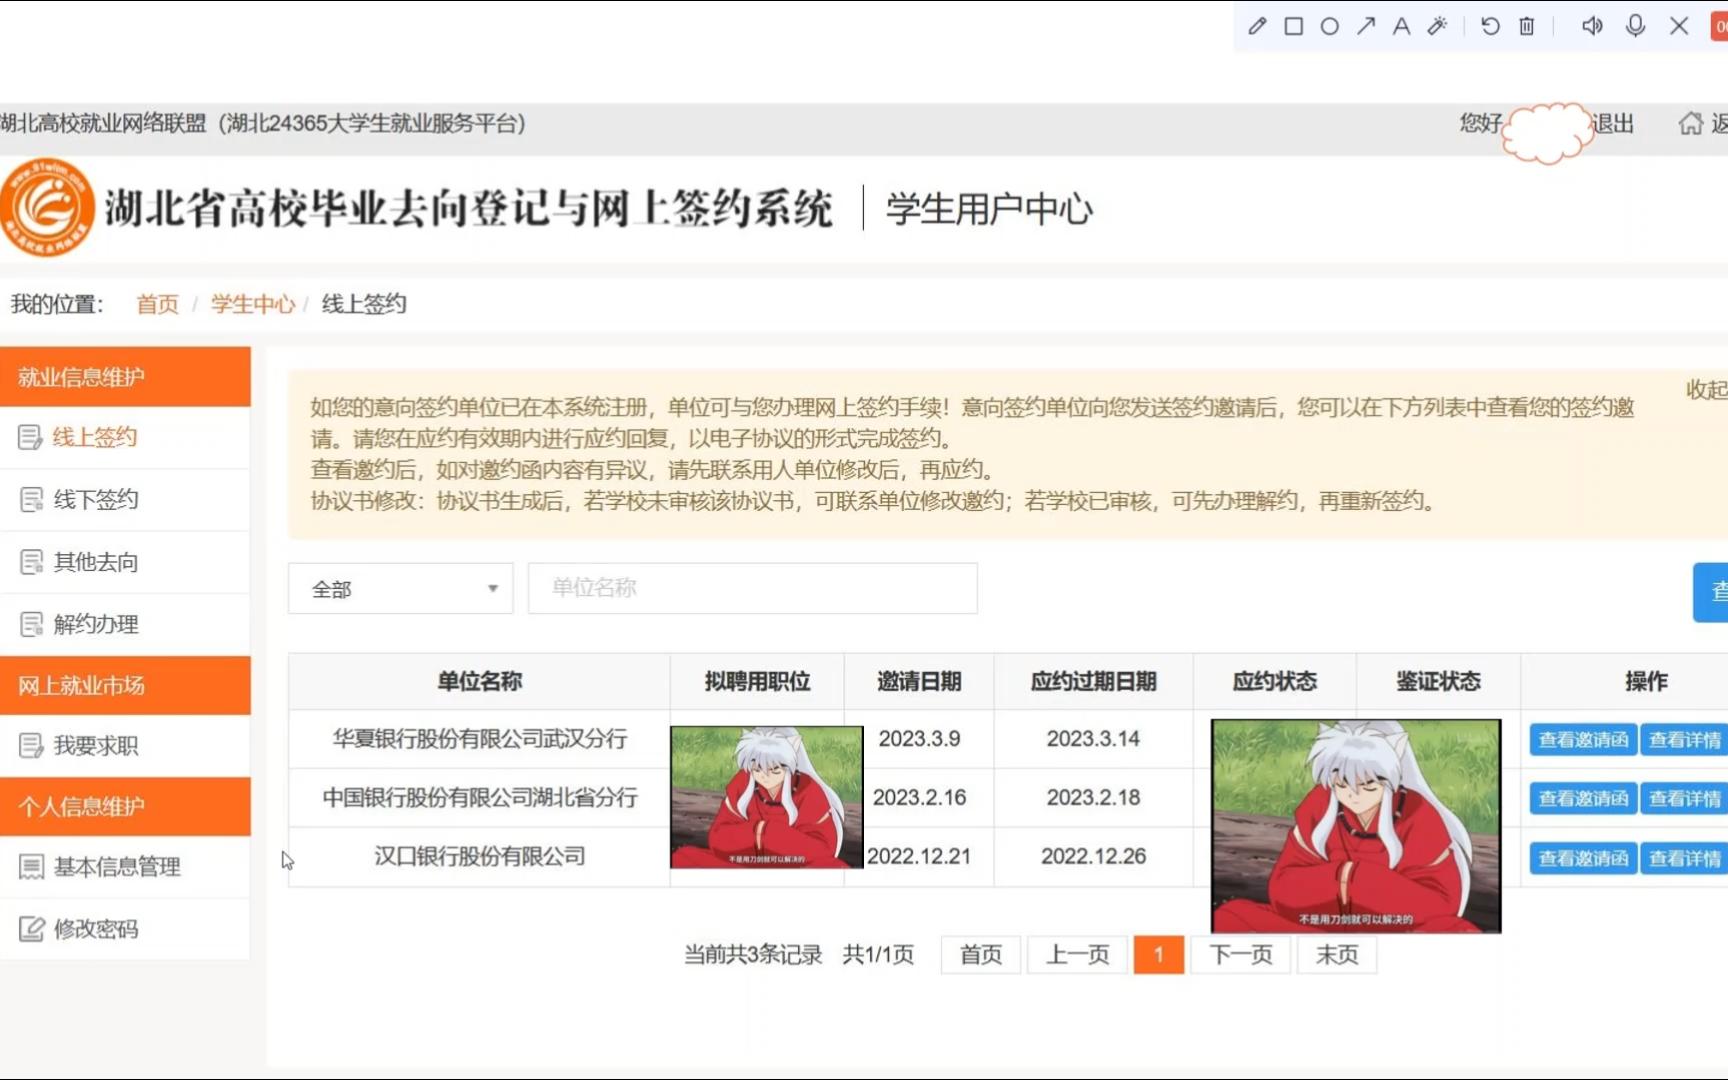The height and width of the screenshot is (1080, 1728).
Task: Click 应约过期日期 column header
Action: 1093,682
